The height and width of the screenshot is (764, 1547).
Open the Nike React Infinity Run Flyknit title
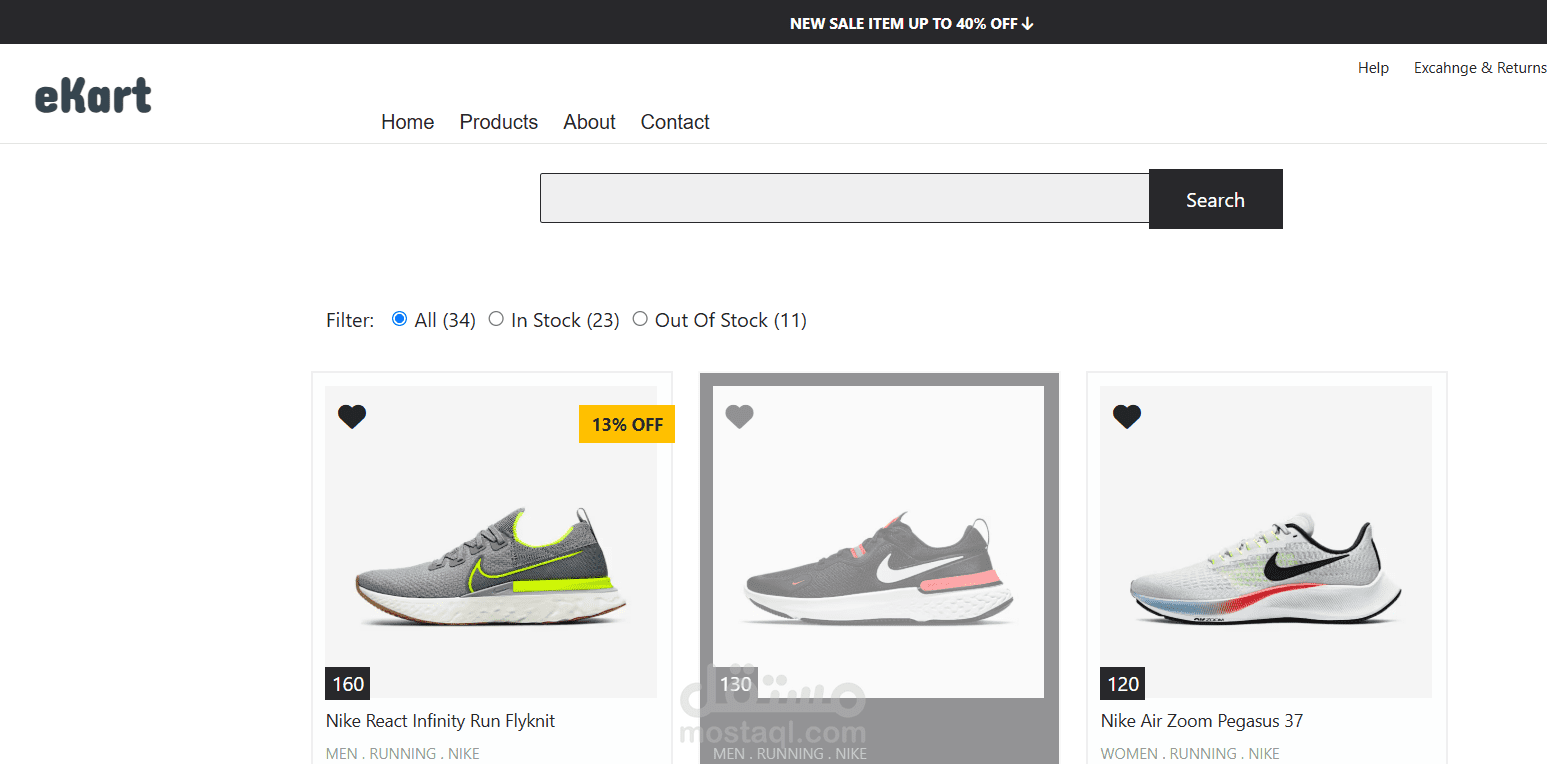tap(440, 721)
